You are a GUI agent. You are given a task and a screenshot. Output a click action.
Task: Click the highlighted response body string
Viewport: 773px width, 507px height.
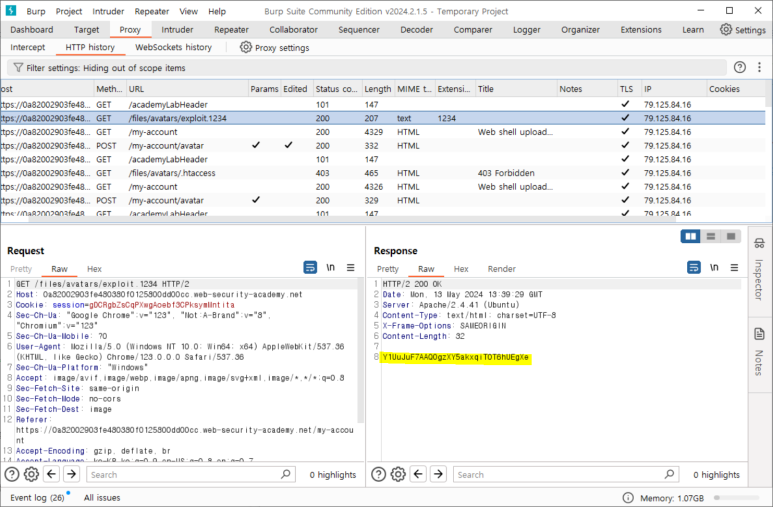point(456,357)
